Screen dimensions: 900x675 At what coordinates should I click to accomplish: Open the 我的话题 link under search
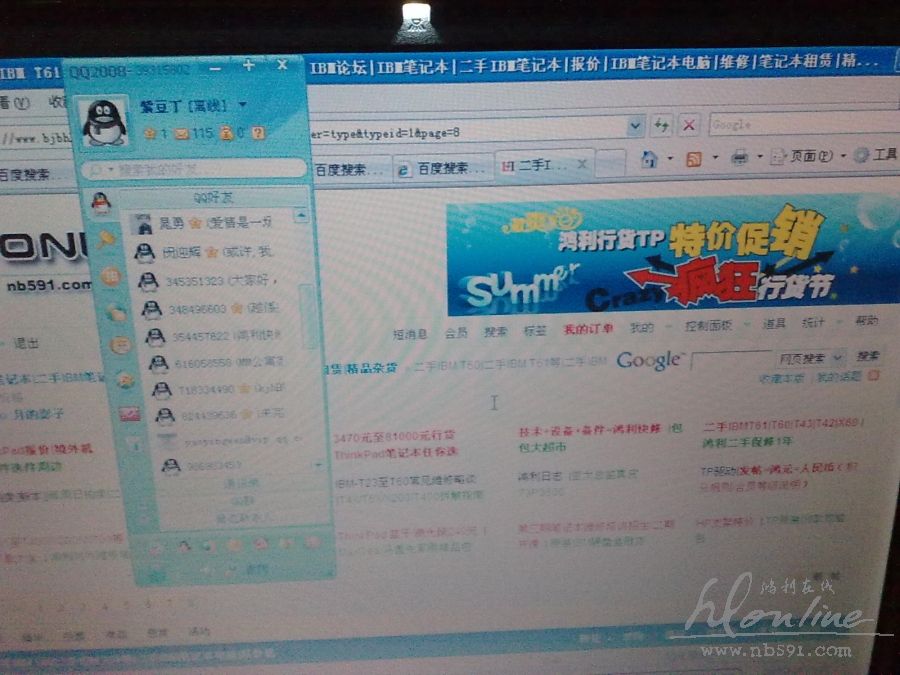click(839, 377)
